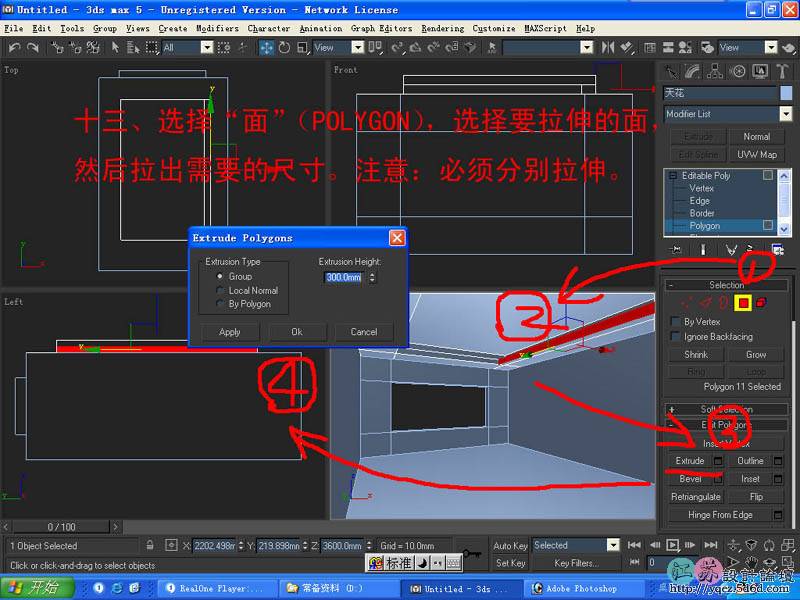Activate the Bind to Space Warp tool
This screenshot has width=800, height=600.
point(93,48)
